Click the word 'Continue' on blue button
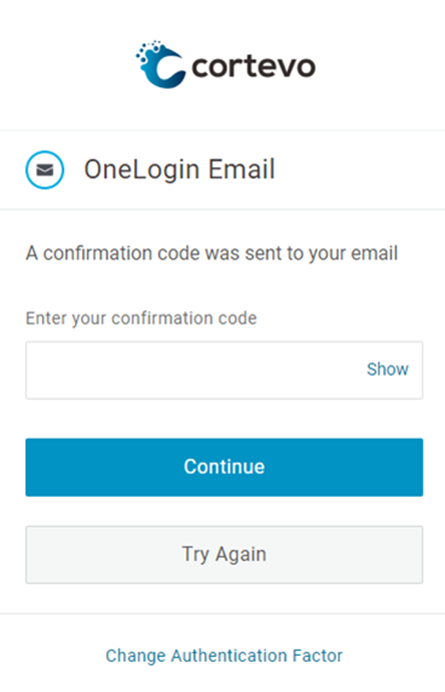The width and height of the screenshot is (445, 692). pos(224,467)
